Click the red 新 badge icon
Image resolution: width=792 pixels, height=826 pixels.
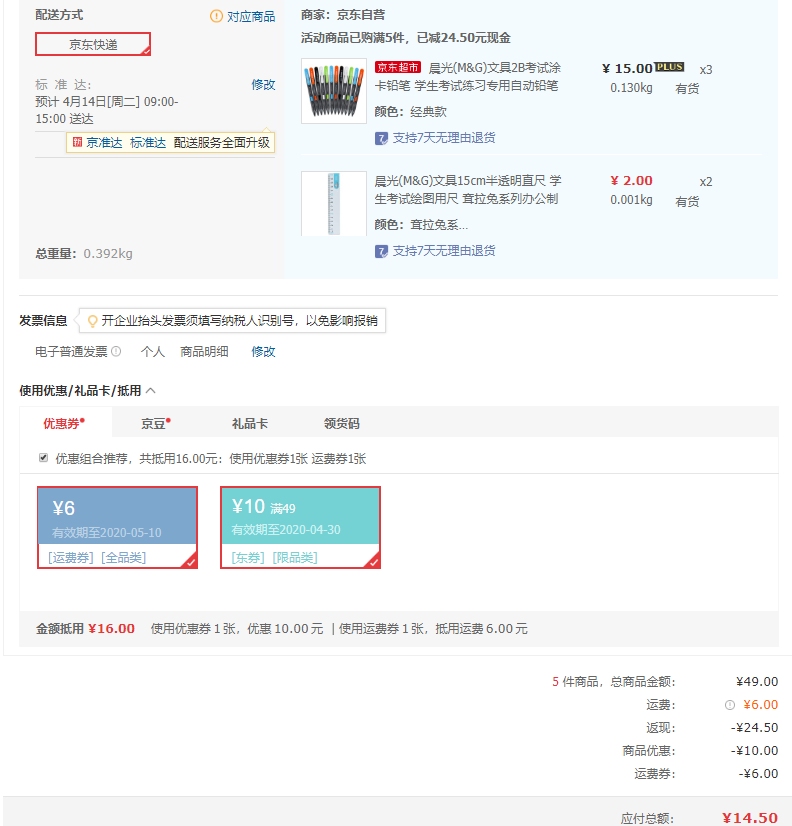tap(77, 142)
